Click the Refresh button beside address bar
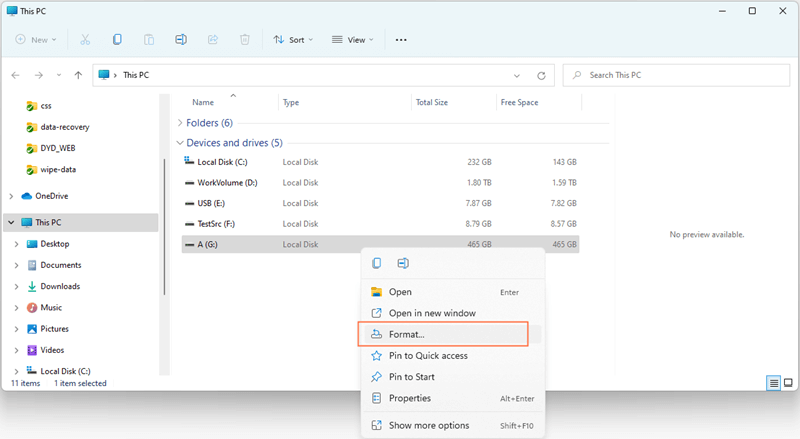The image size is (800, 439). coord(541,75)
